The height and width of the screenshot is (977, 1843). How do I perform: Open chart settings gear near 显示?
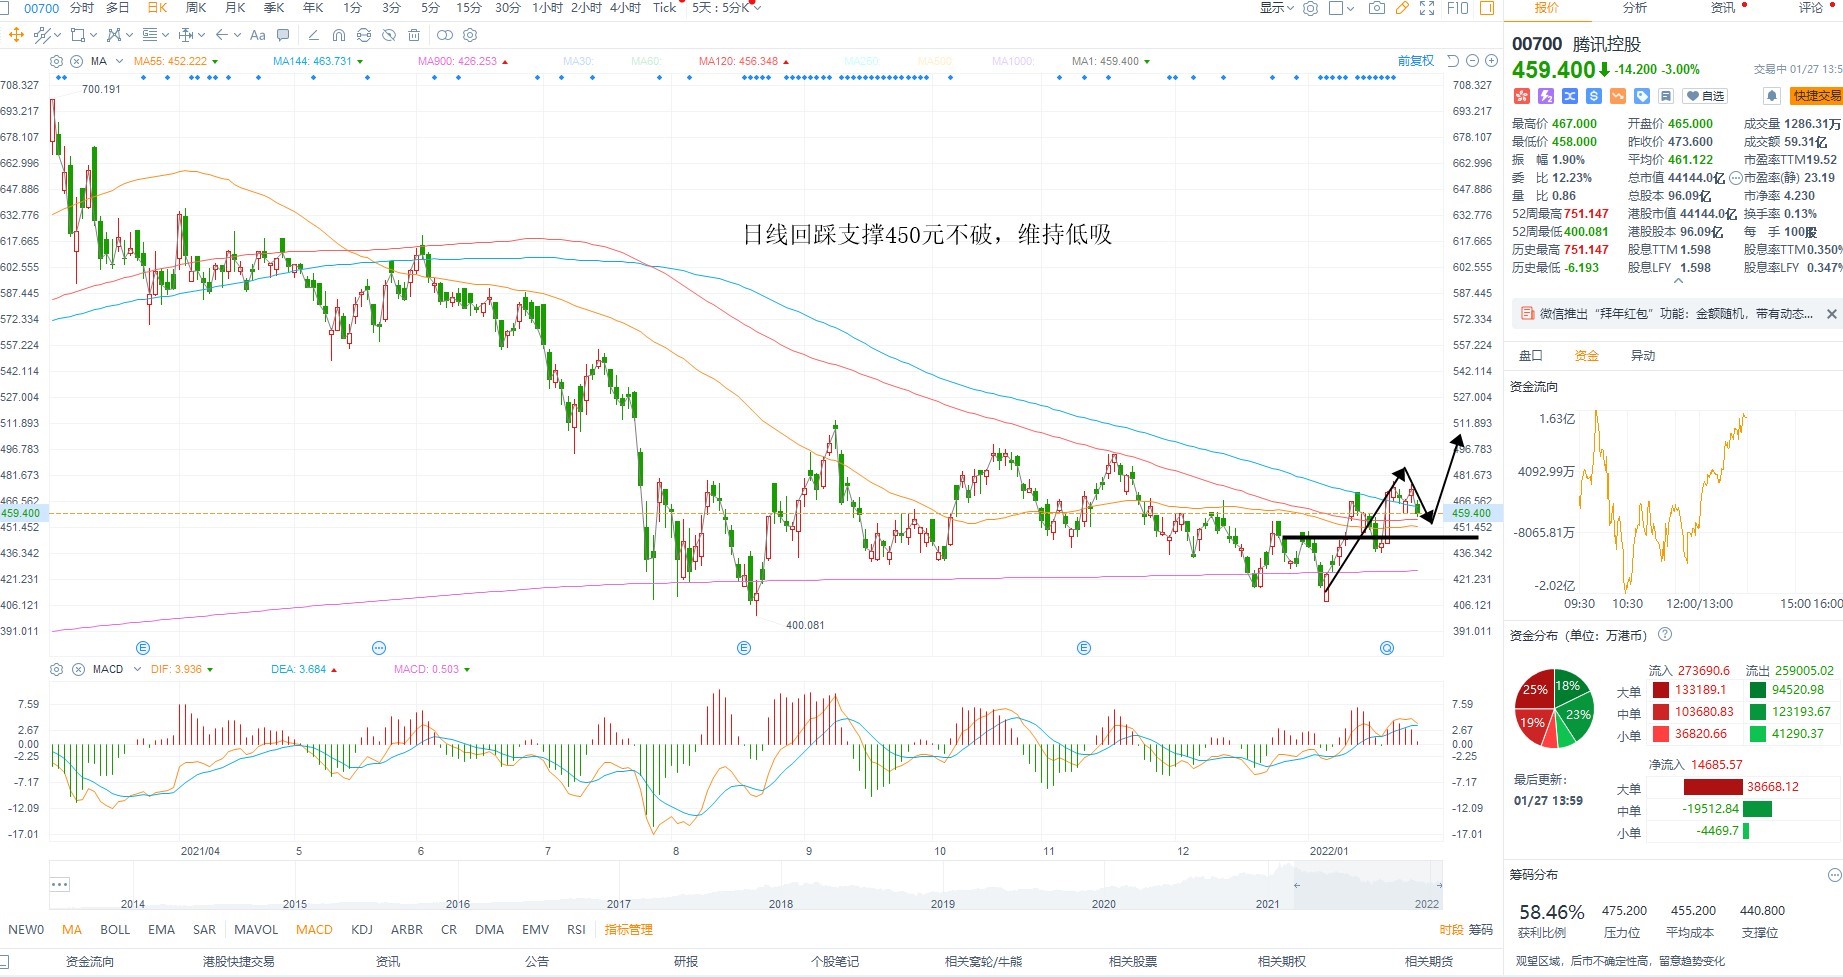(1310, 8)
